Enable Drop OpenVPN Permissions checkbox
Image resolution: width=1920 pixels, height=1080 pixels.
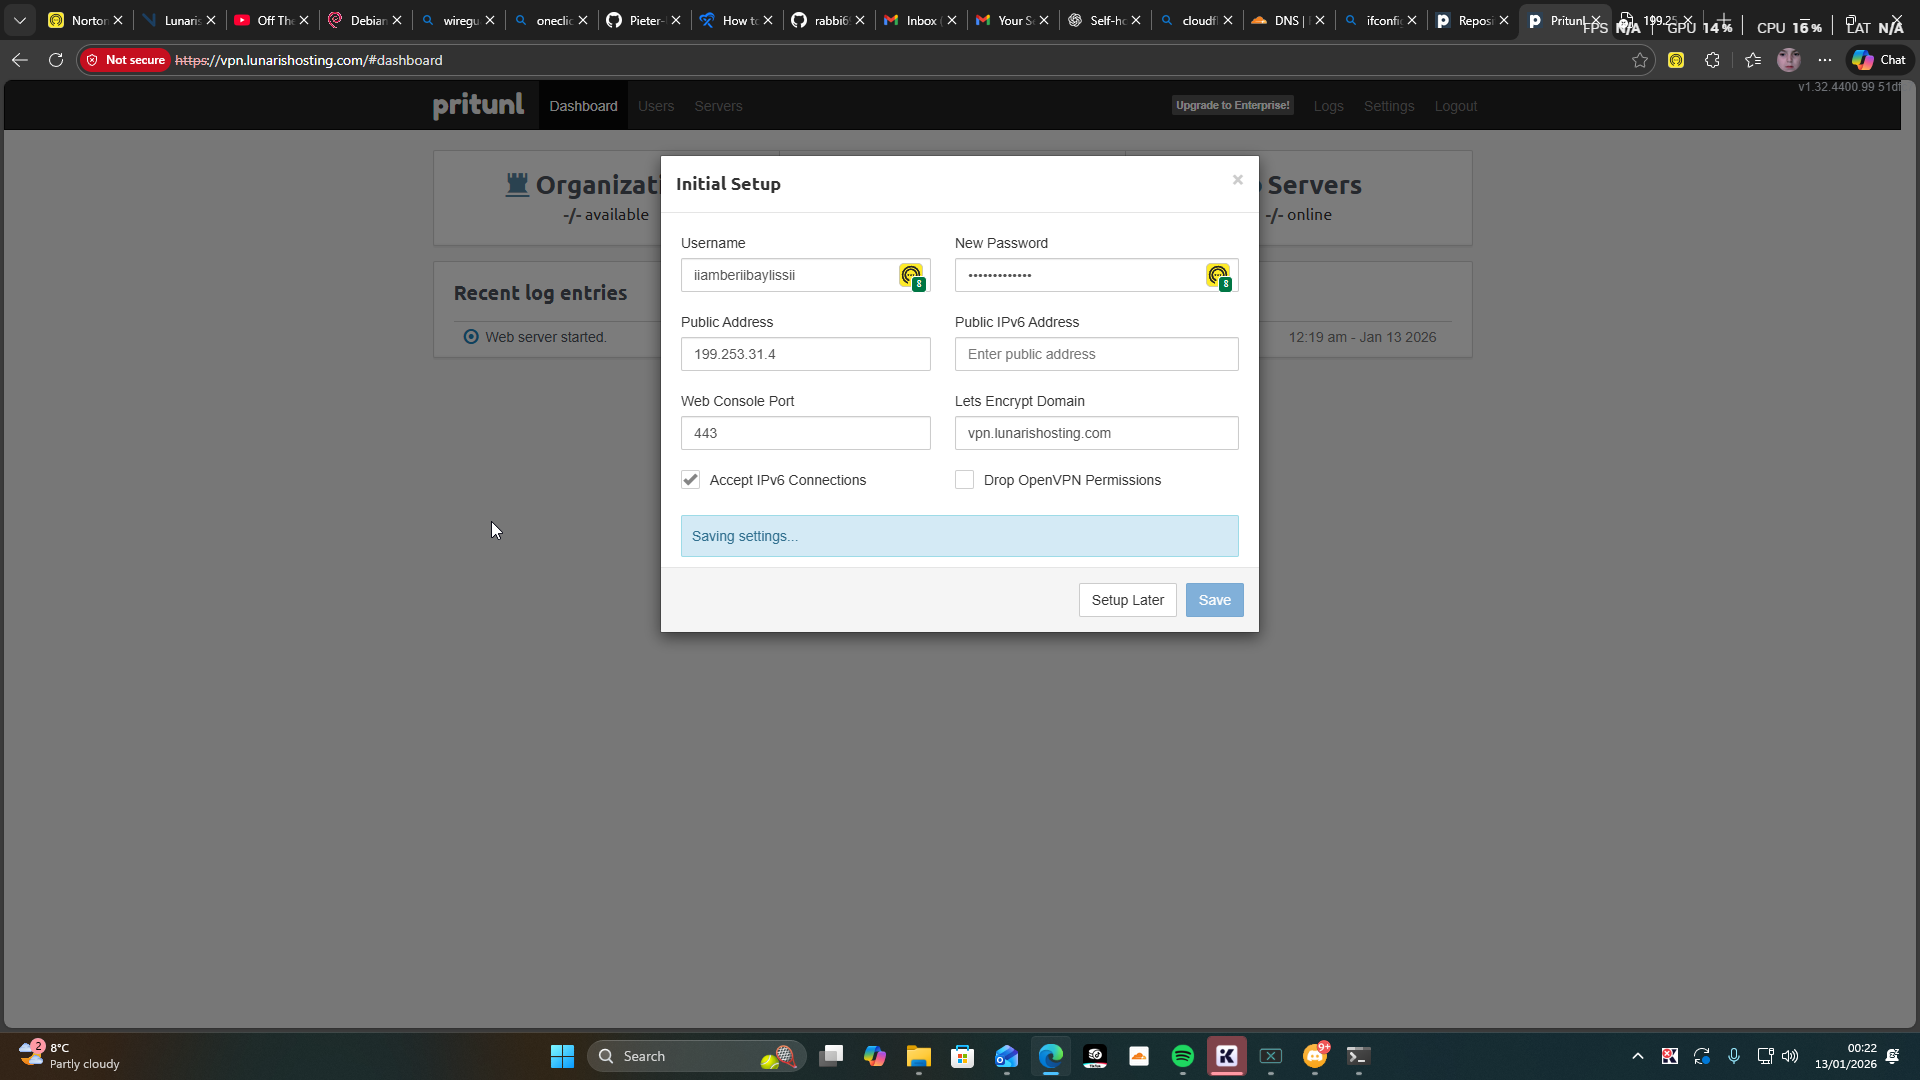tap(964, 480)
